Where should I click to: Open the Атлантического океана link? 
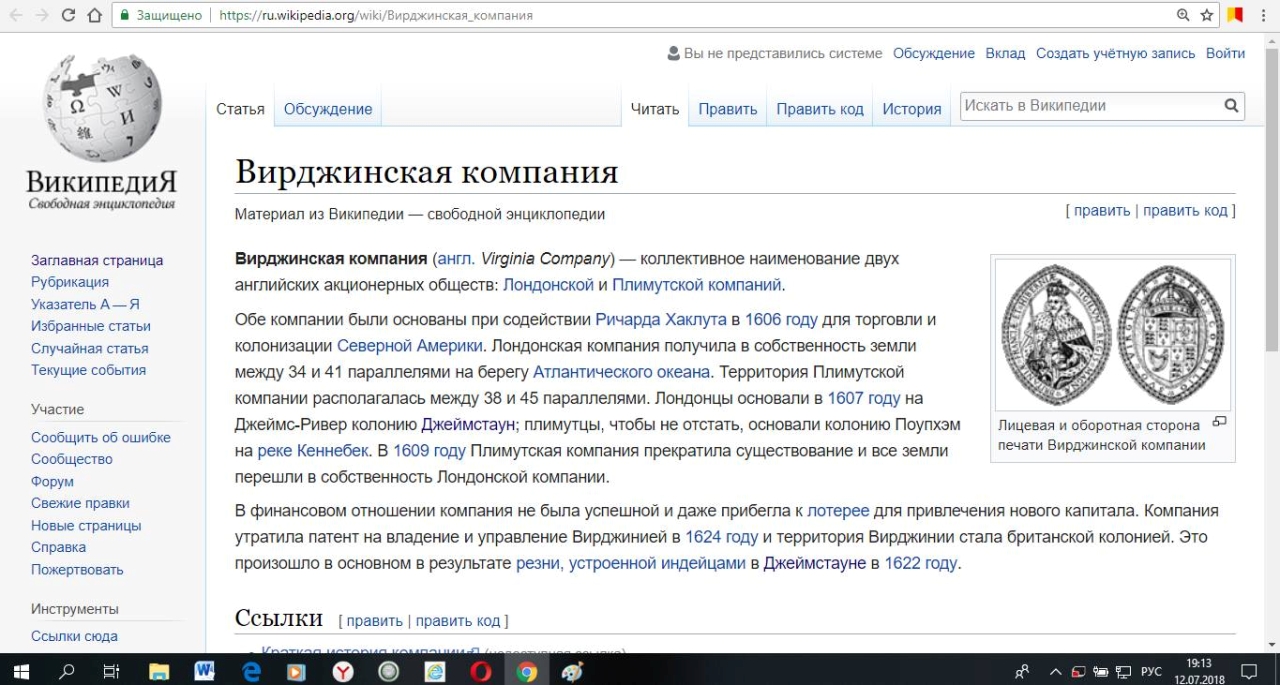621,372
